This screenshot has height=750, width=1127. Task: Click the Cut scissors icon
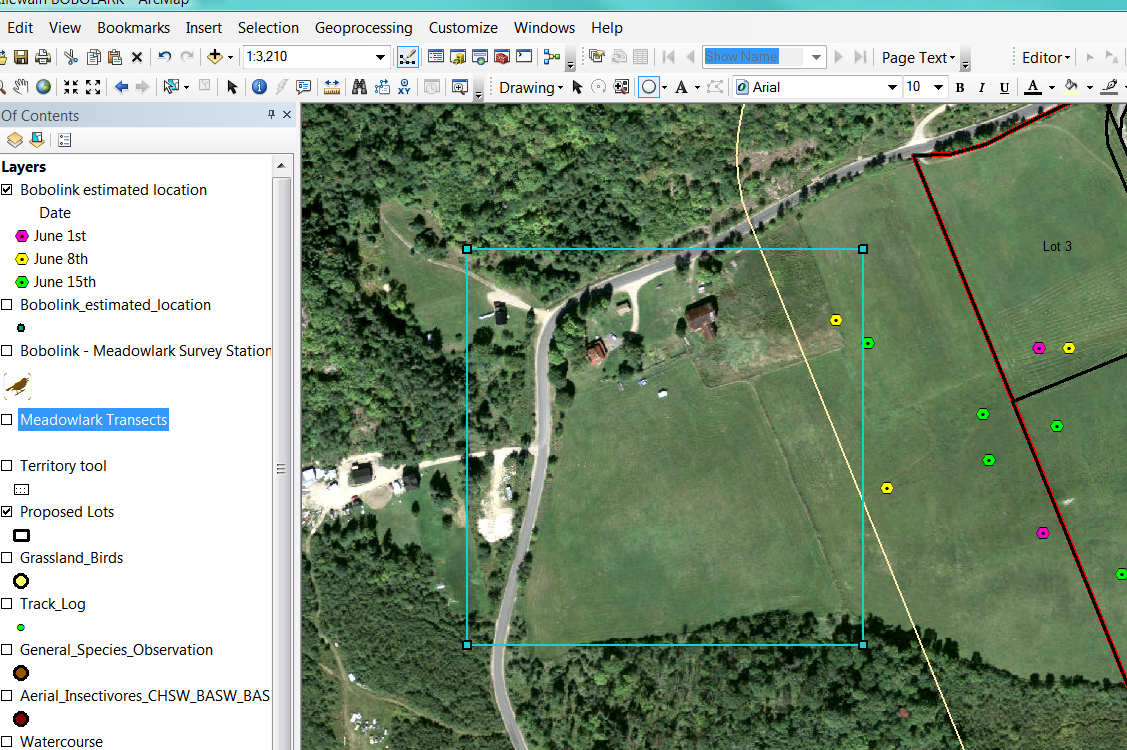[70, 57]
